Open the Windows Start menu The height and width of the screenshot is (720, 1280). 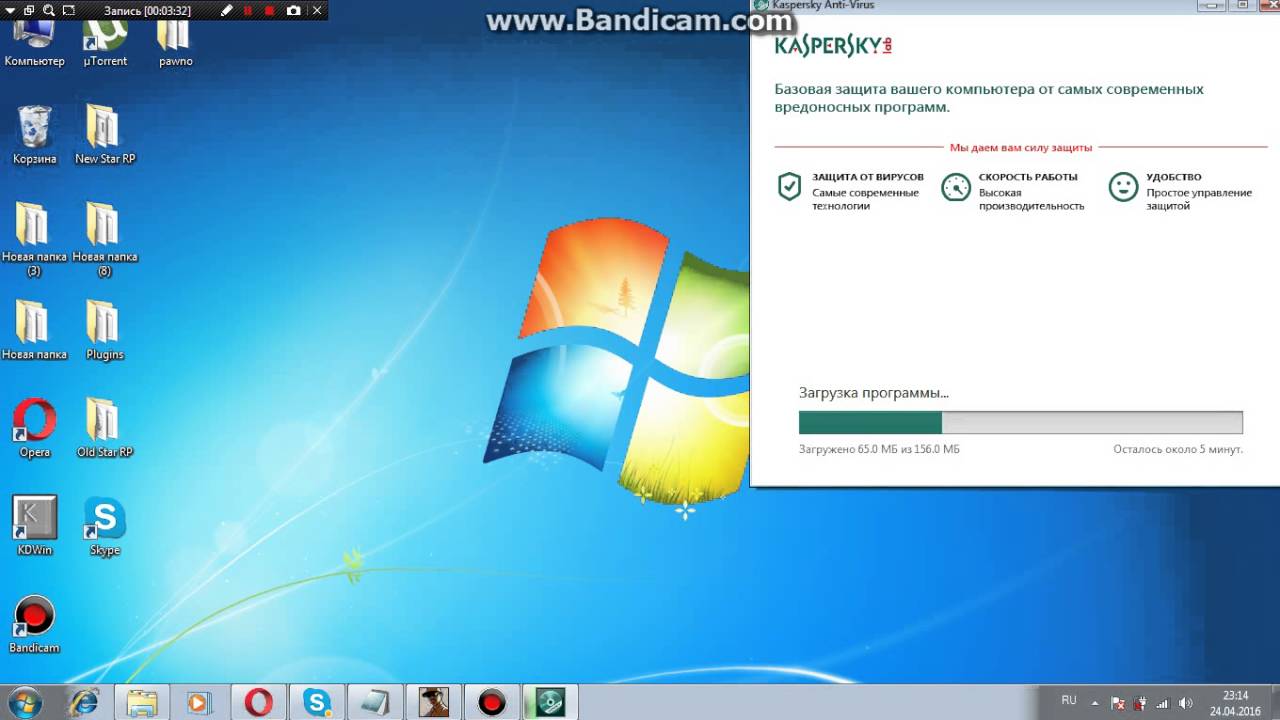pyautogui.click(x=23, y=702)
